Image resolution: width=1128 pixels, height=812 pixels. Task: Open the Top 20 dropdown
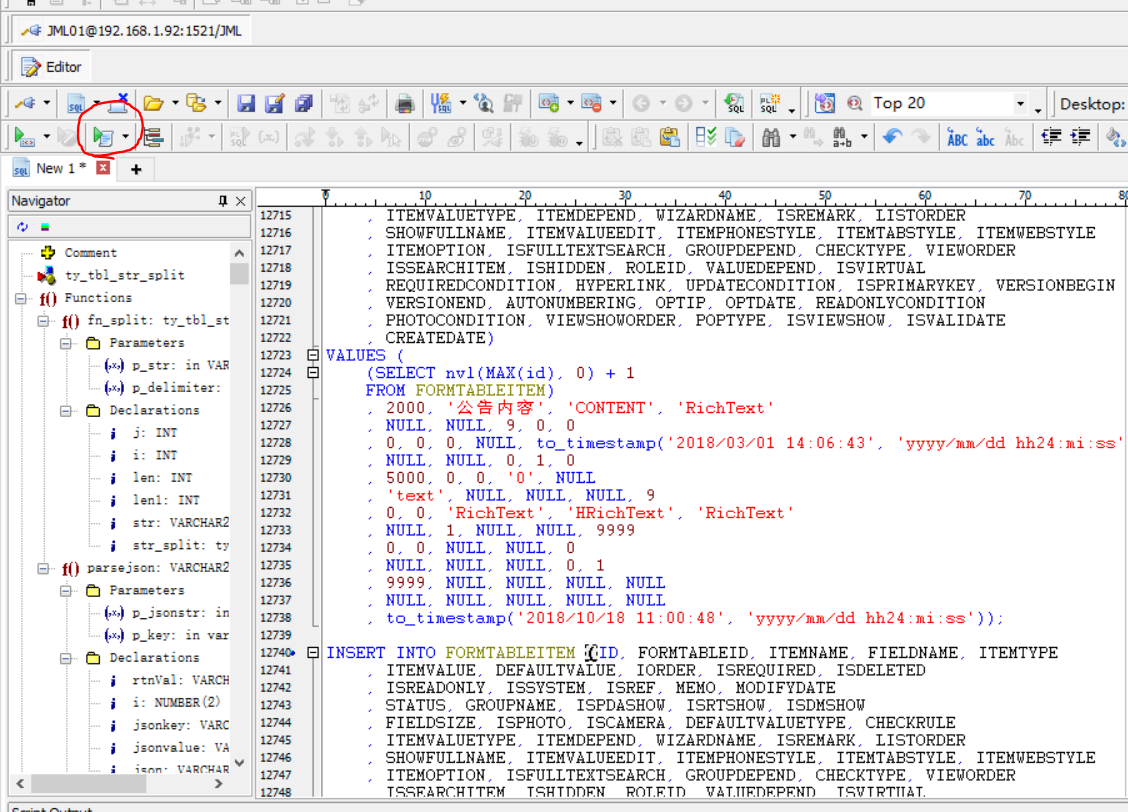(1020, 104)
